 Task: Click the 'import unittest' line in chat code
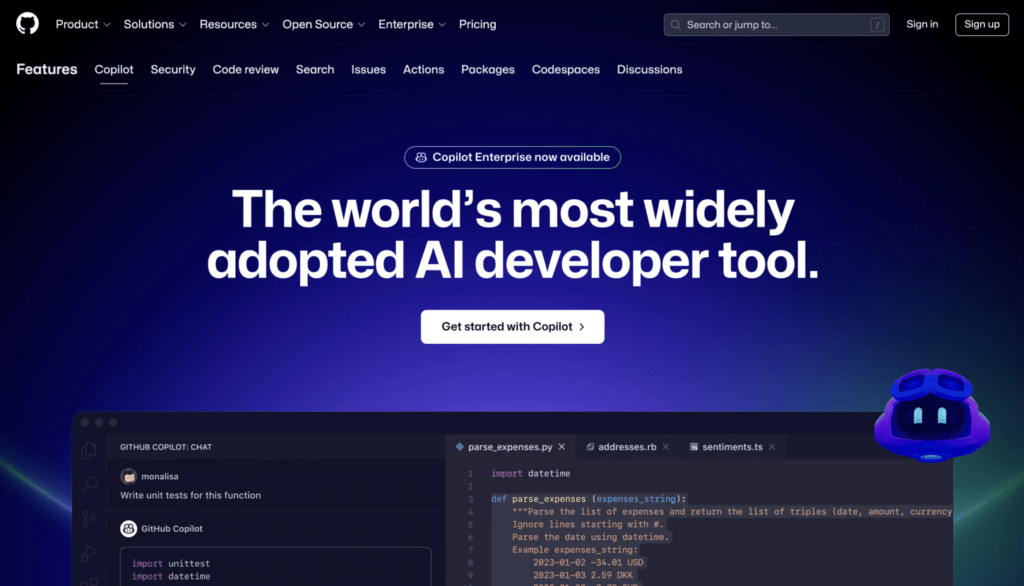pos(171,563)
